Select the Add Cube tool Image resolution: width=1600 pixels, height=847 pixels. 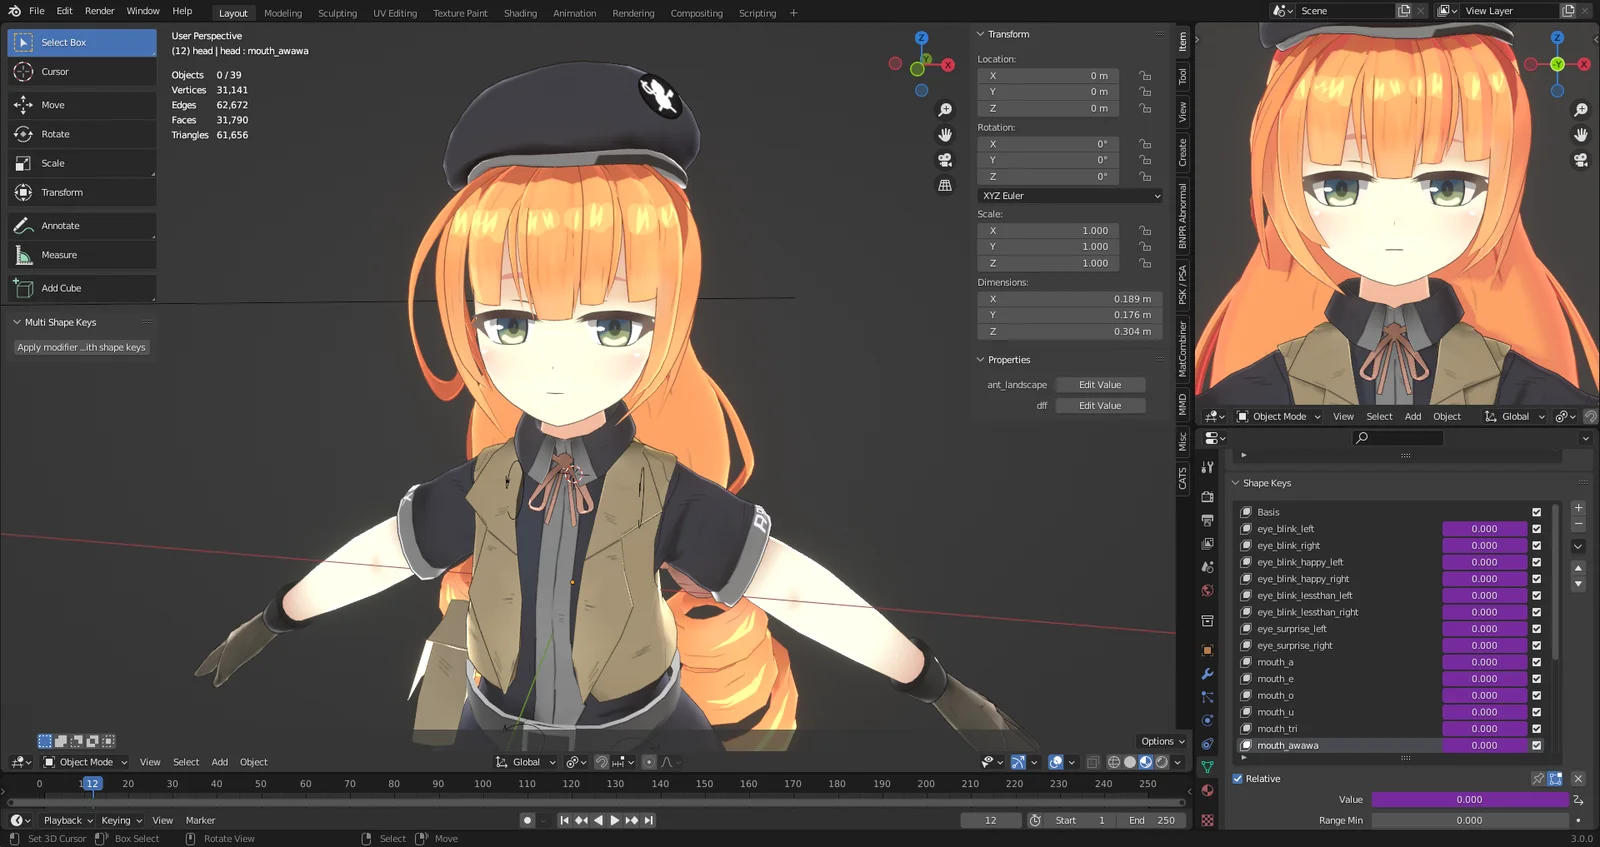click(x=82, y=288)
